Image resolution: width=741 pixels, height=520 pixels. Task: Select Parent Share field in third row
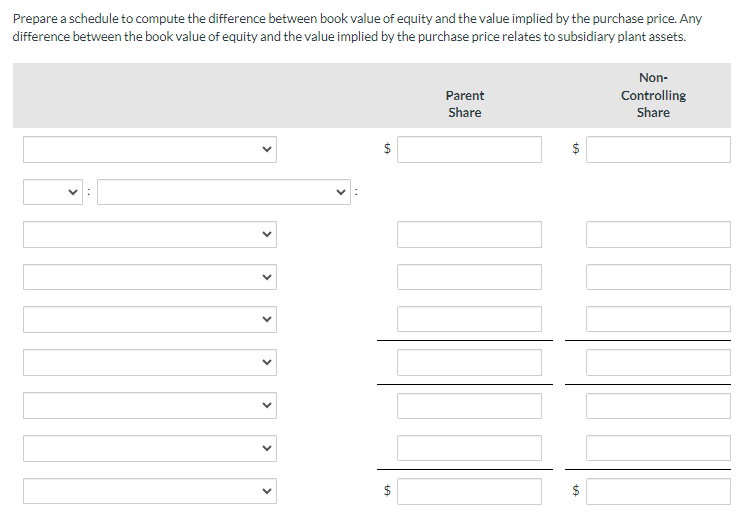pyautogui.click(x=469, y=234)
